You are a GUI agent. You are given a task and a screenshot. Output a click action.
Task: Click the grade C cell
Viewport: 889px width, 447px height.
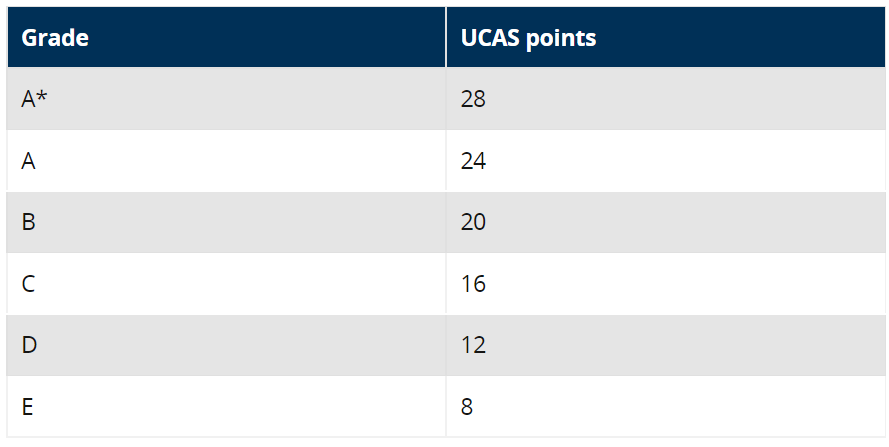click(x=28, y=284)
